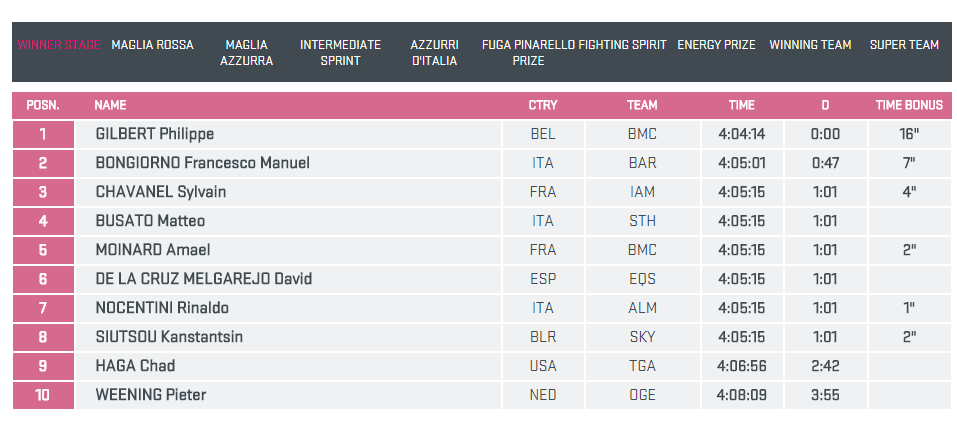Click the WEENING Pieter row name
This screenshot has width=957, height=421.
pos(150,395)
